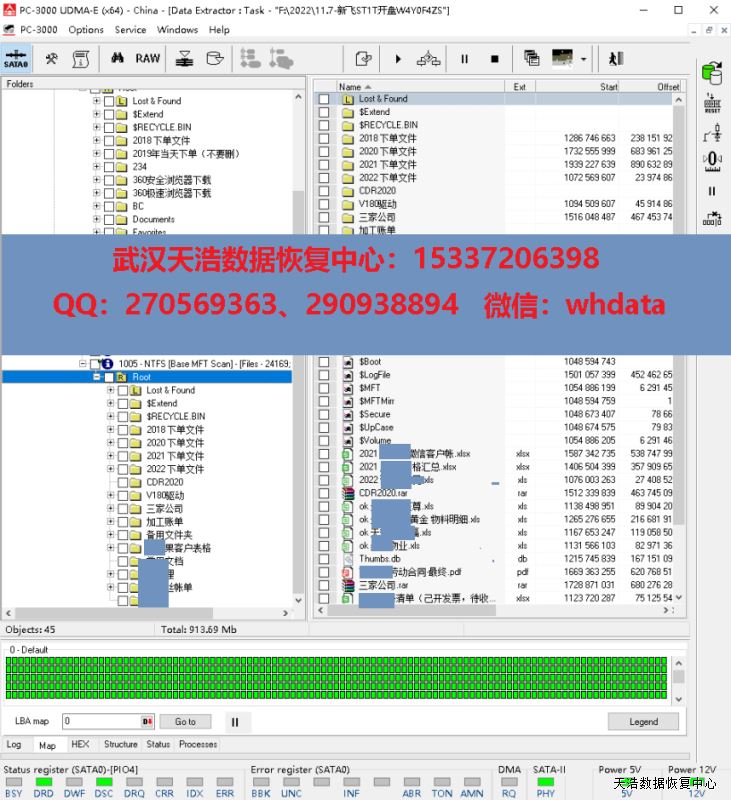This screenshot has width=731, height=800.
Task: Click the Play/start task toolbar icon
Action: point(398,59)
